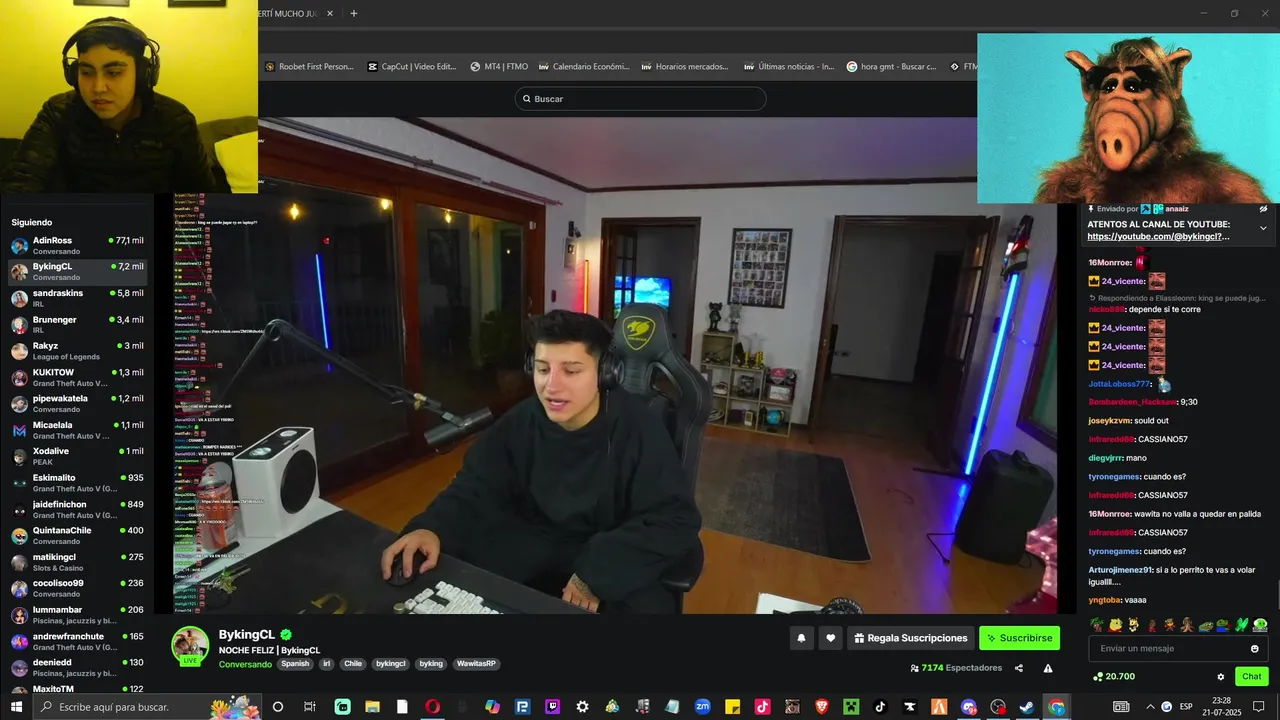This screenshot has width=1280, height=720.
Task: Open the emoji picker in chat input
Action: pyautogui.click(x=1255, y=648)
